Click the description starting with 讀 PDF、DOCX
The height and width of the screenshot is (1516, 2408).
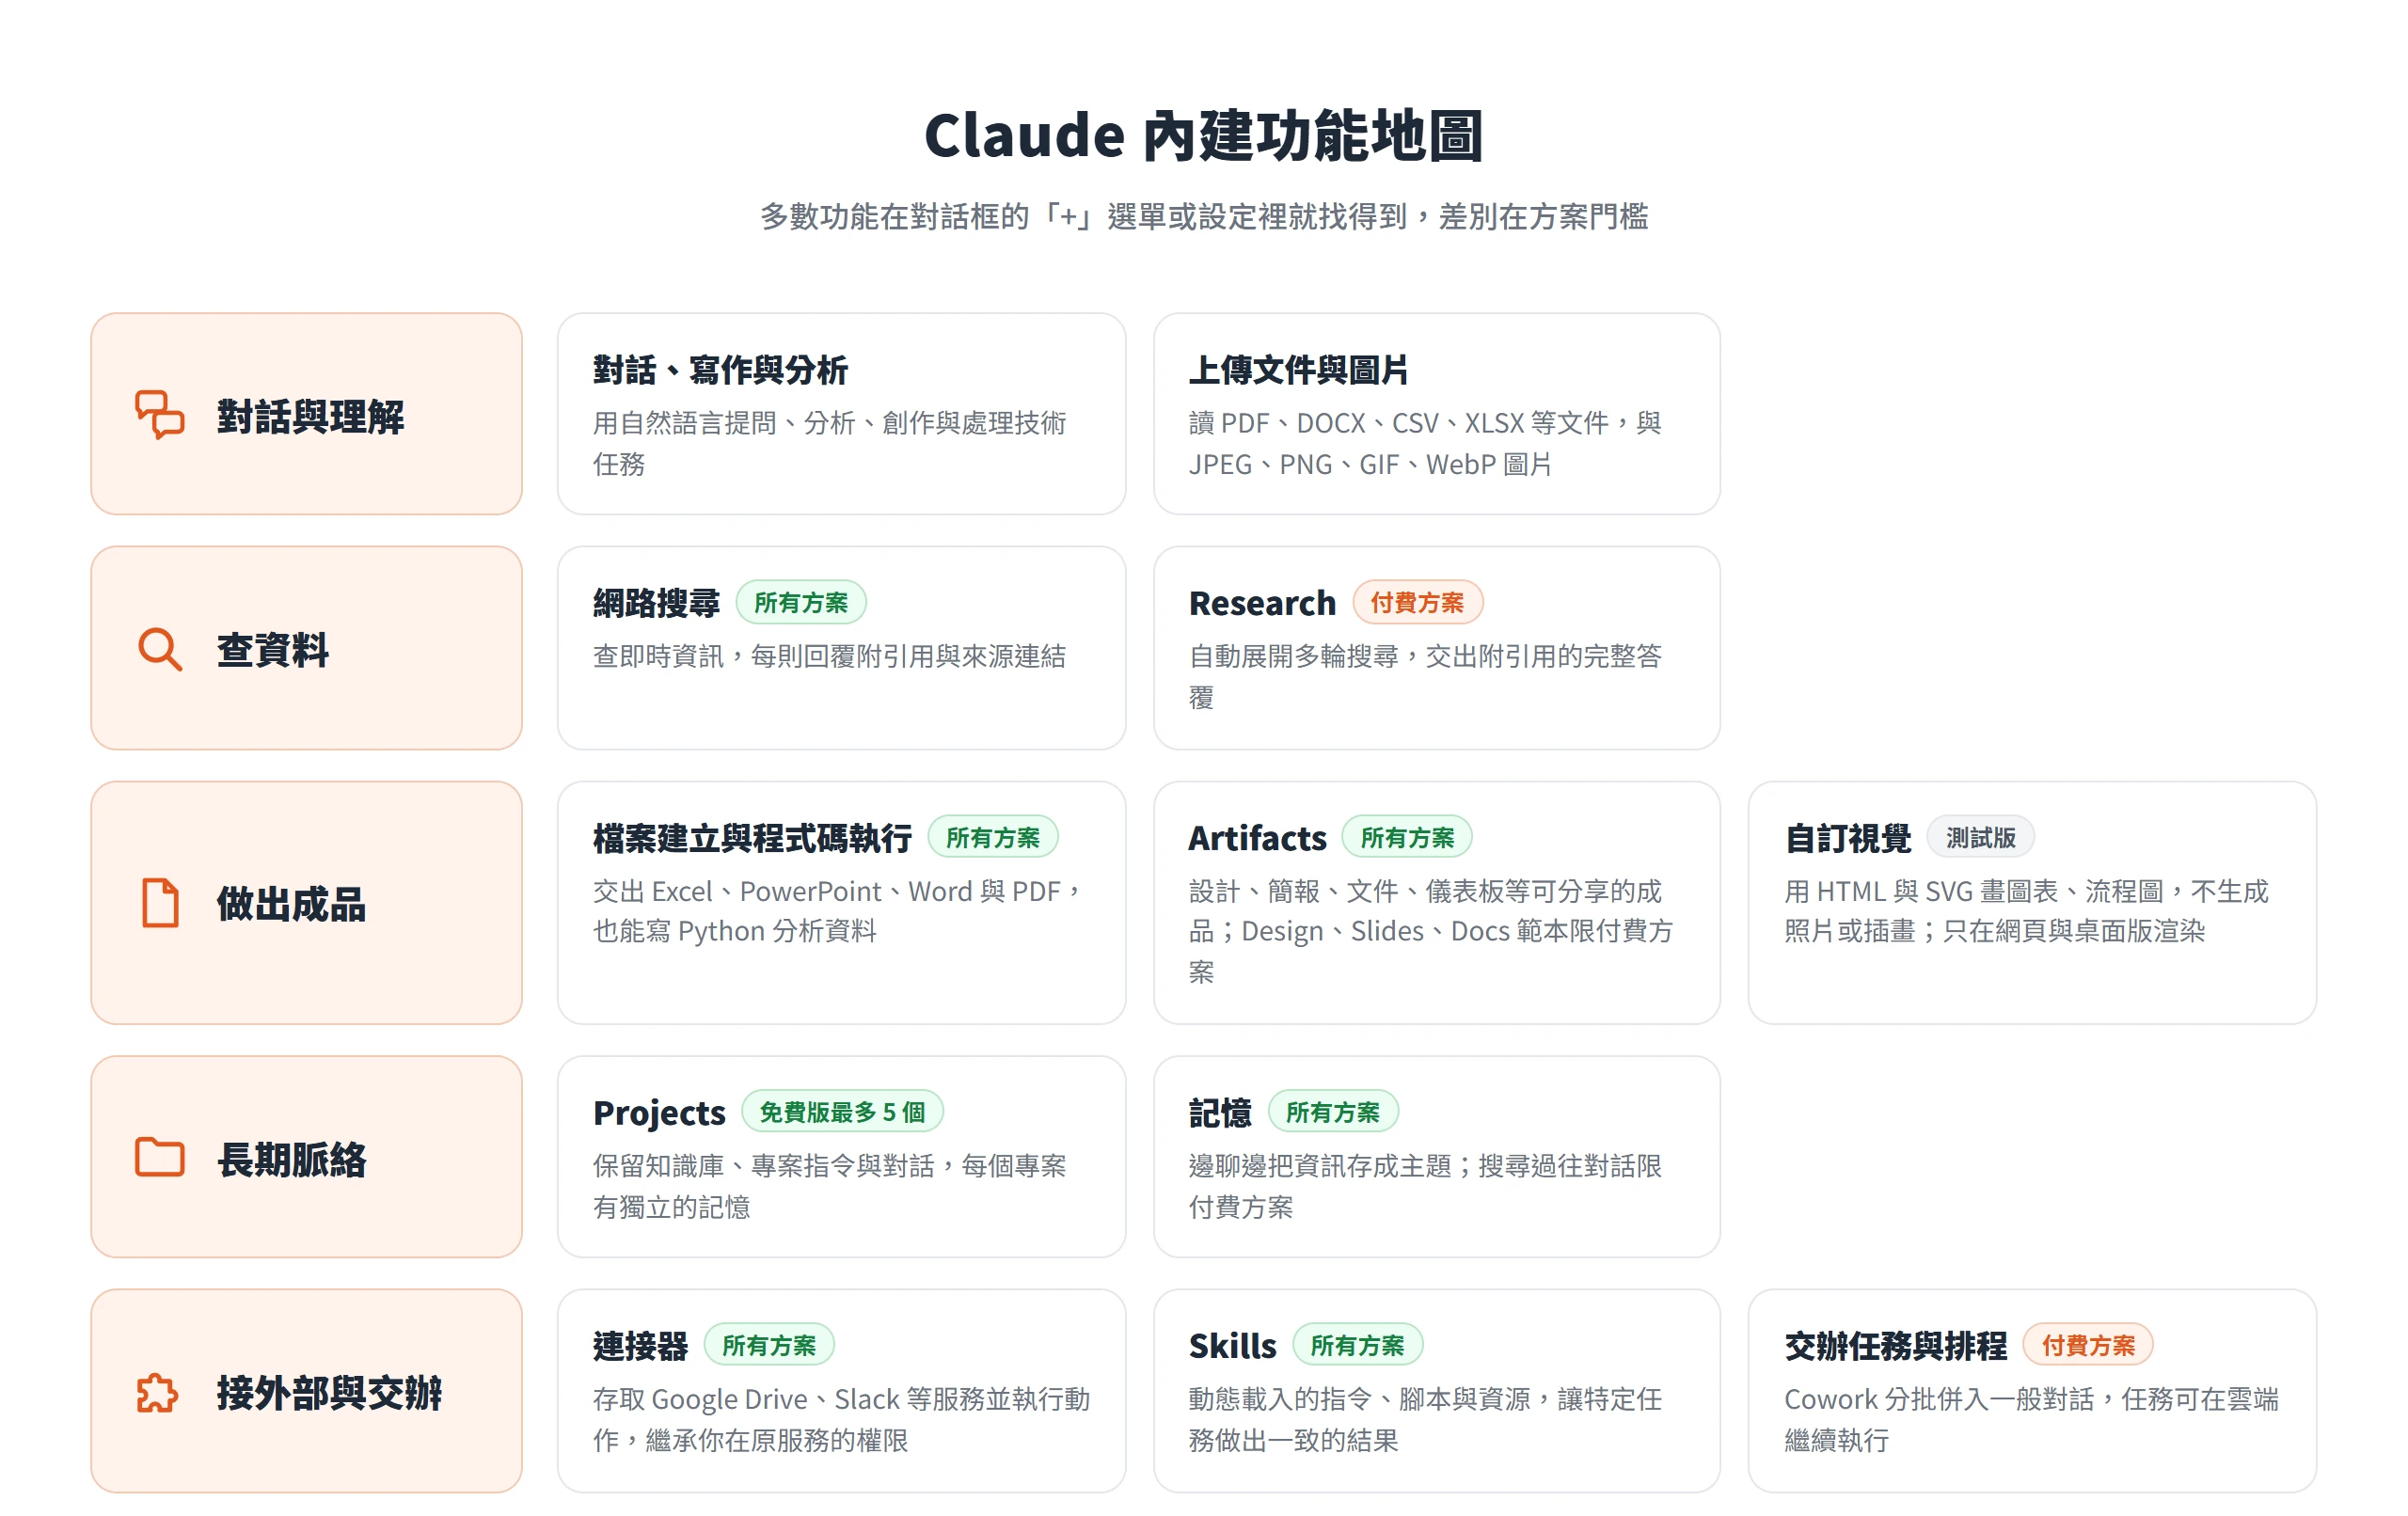tap(1425, 443)
